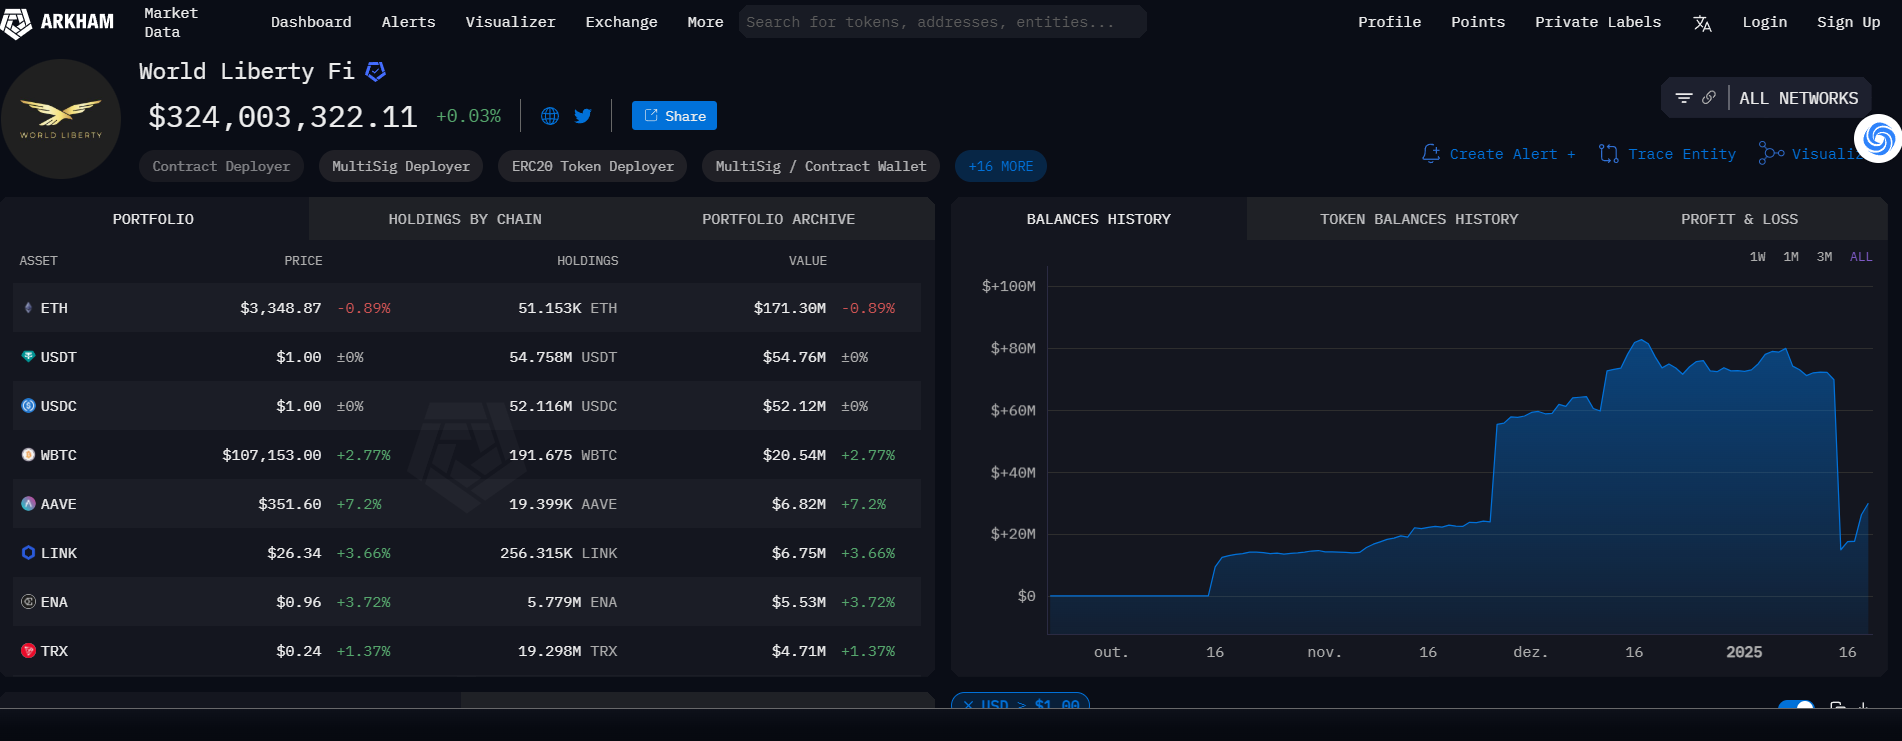Screen dimensions: 1902x741
Task: Click the filter icon near All Networks
Action: pos(1684,98)
